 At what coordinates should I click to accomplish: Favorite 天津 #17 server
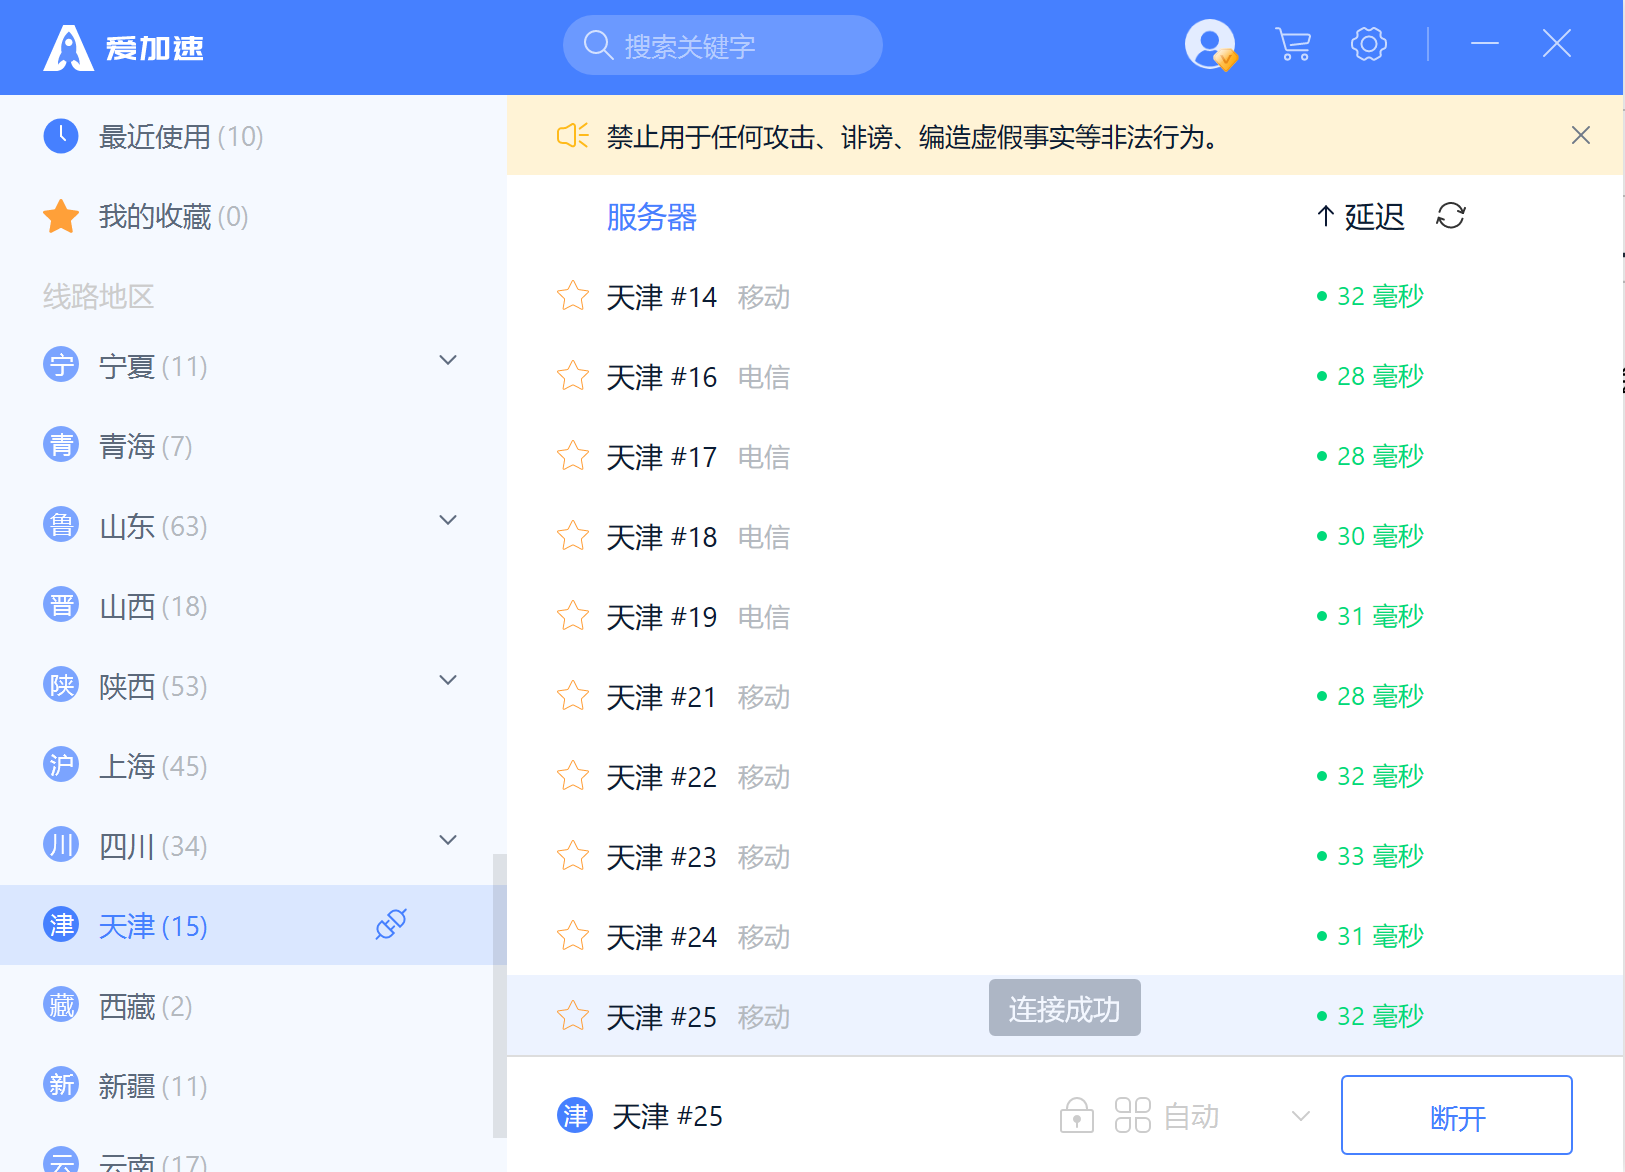pos(573,456)
